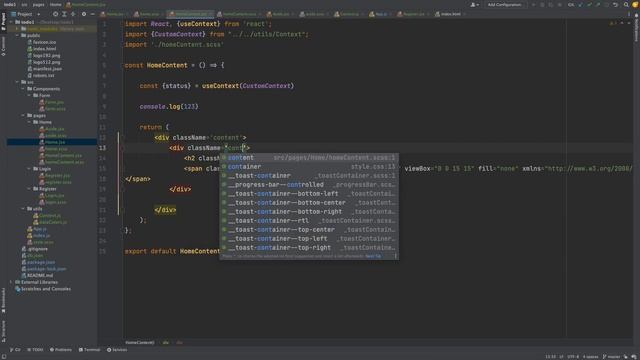Select favicon.ico in project tree
Viewport: 640px width, 360px height.
(x=42, y=42)
